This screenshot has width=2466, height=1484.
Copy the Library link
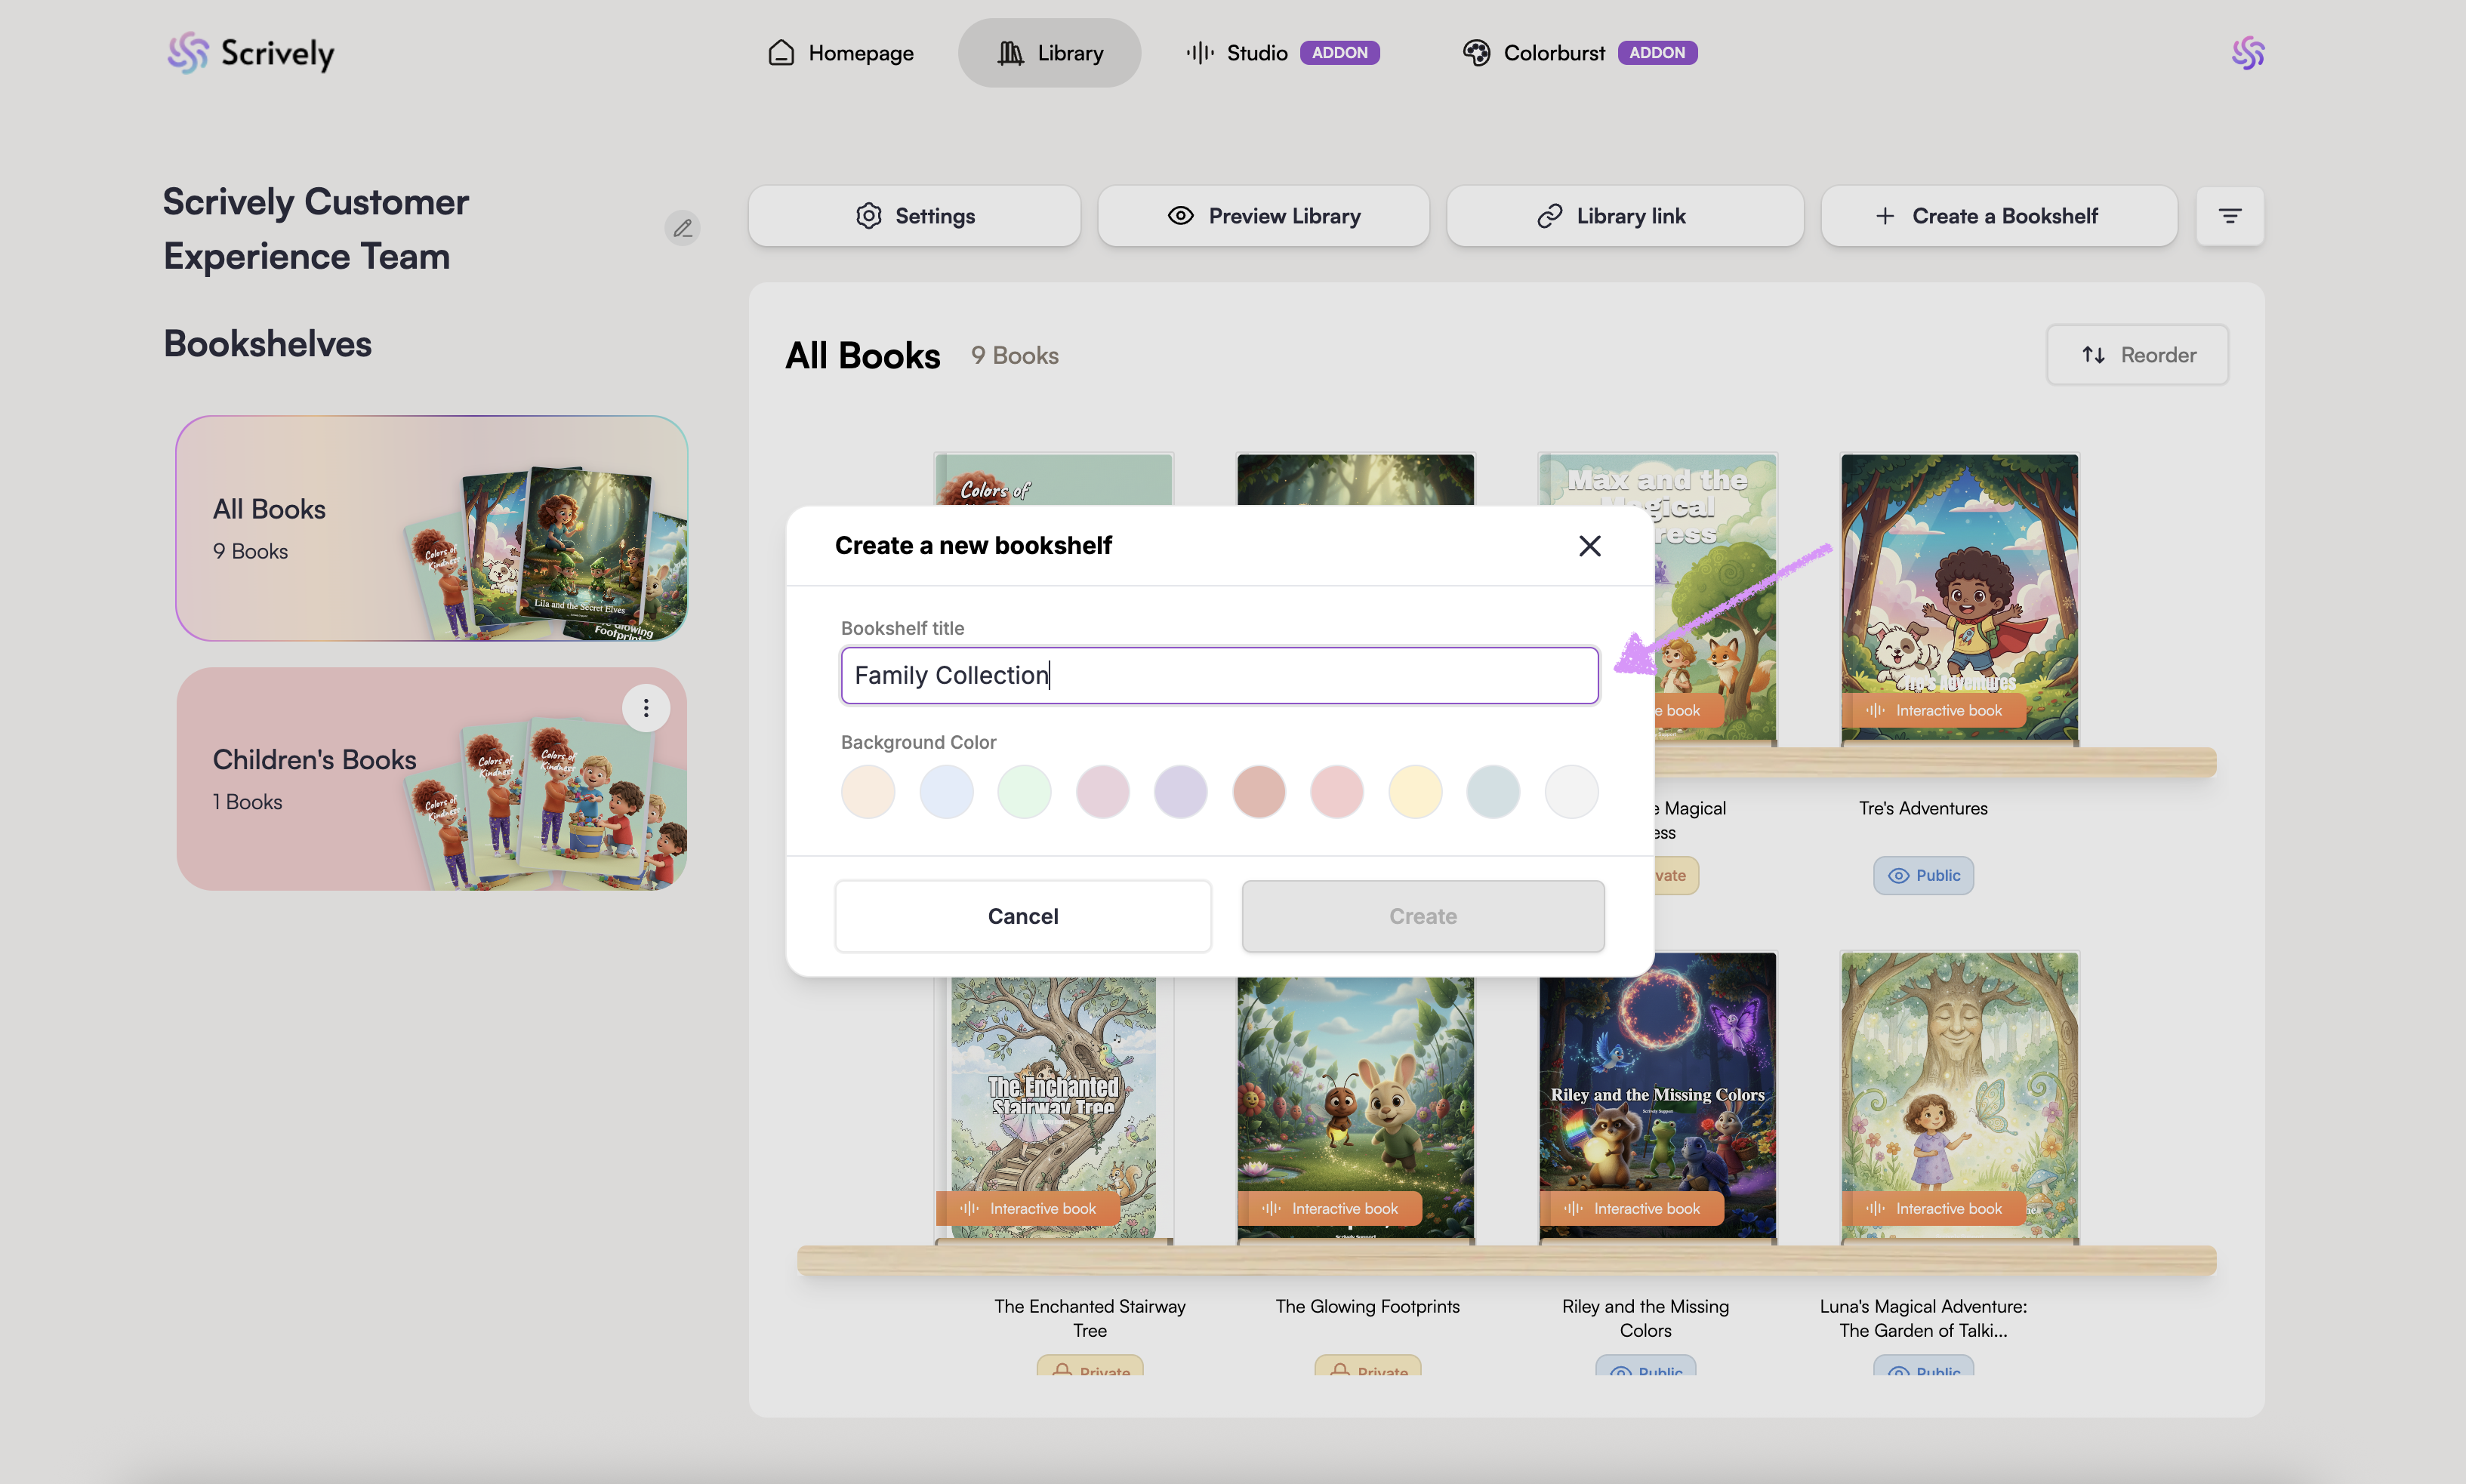pyautogui.click(x=1624, y=216)
